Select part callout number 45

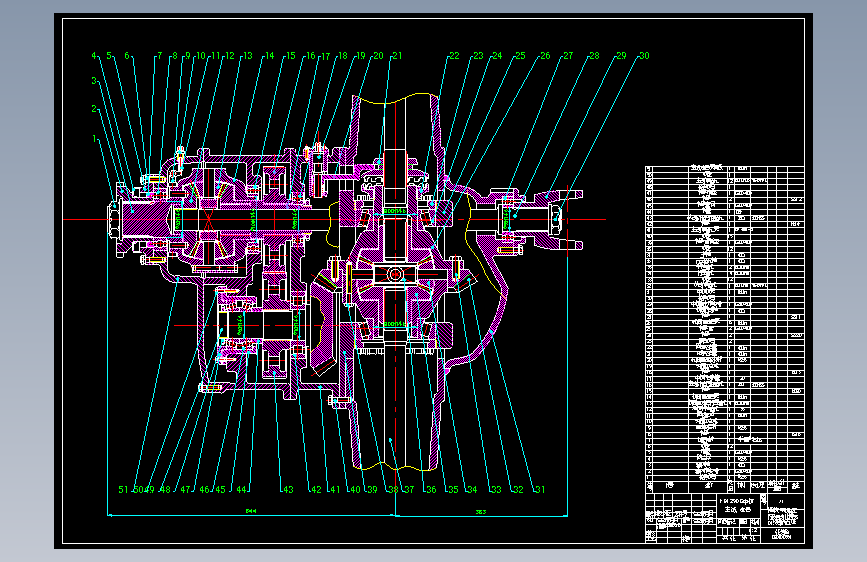pos(220,490)
